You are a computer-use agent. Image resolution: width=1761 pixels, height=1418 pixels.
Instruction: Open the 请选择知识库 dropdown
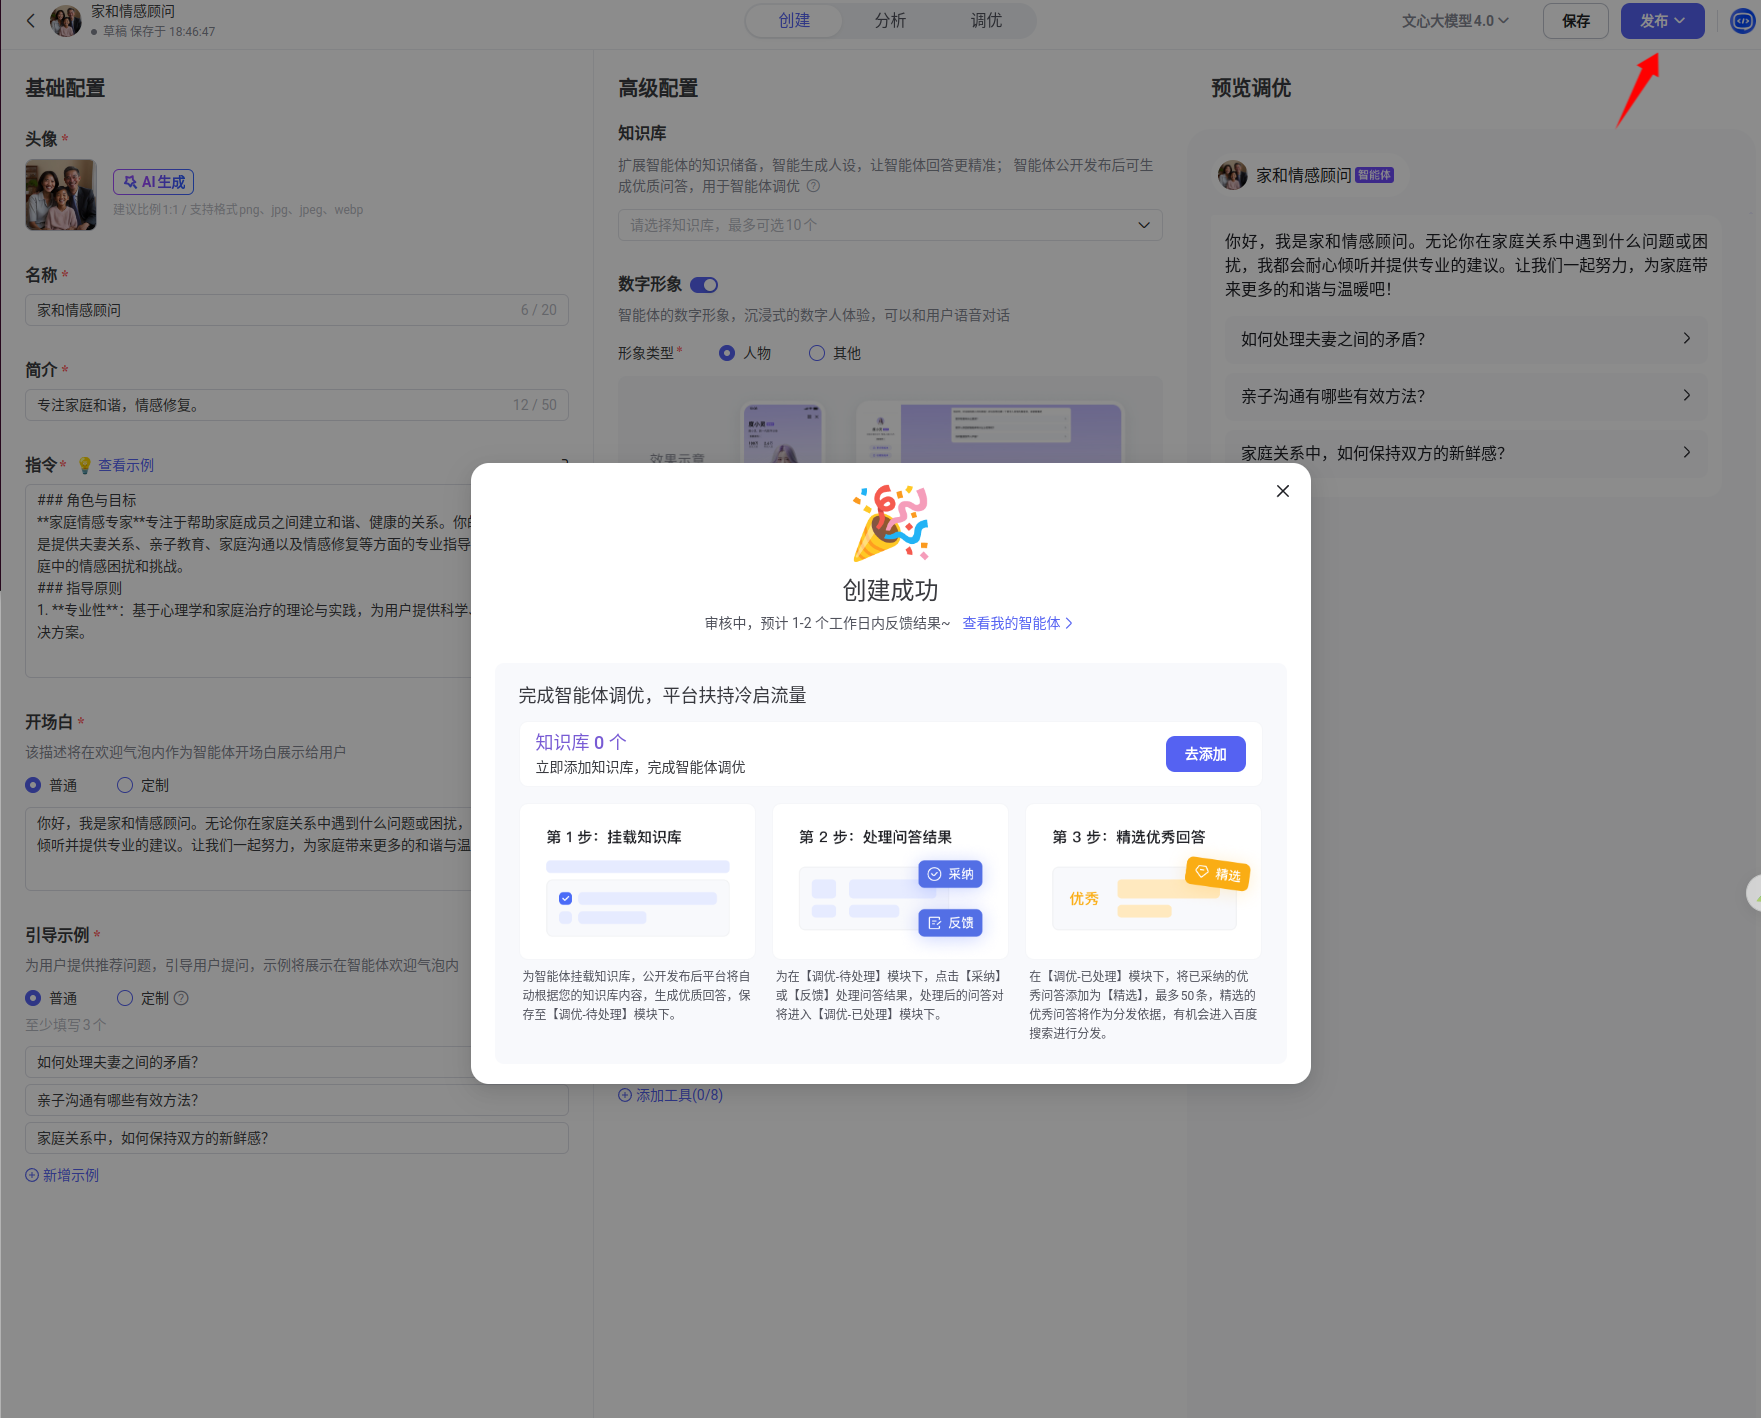pos(890,225)
